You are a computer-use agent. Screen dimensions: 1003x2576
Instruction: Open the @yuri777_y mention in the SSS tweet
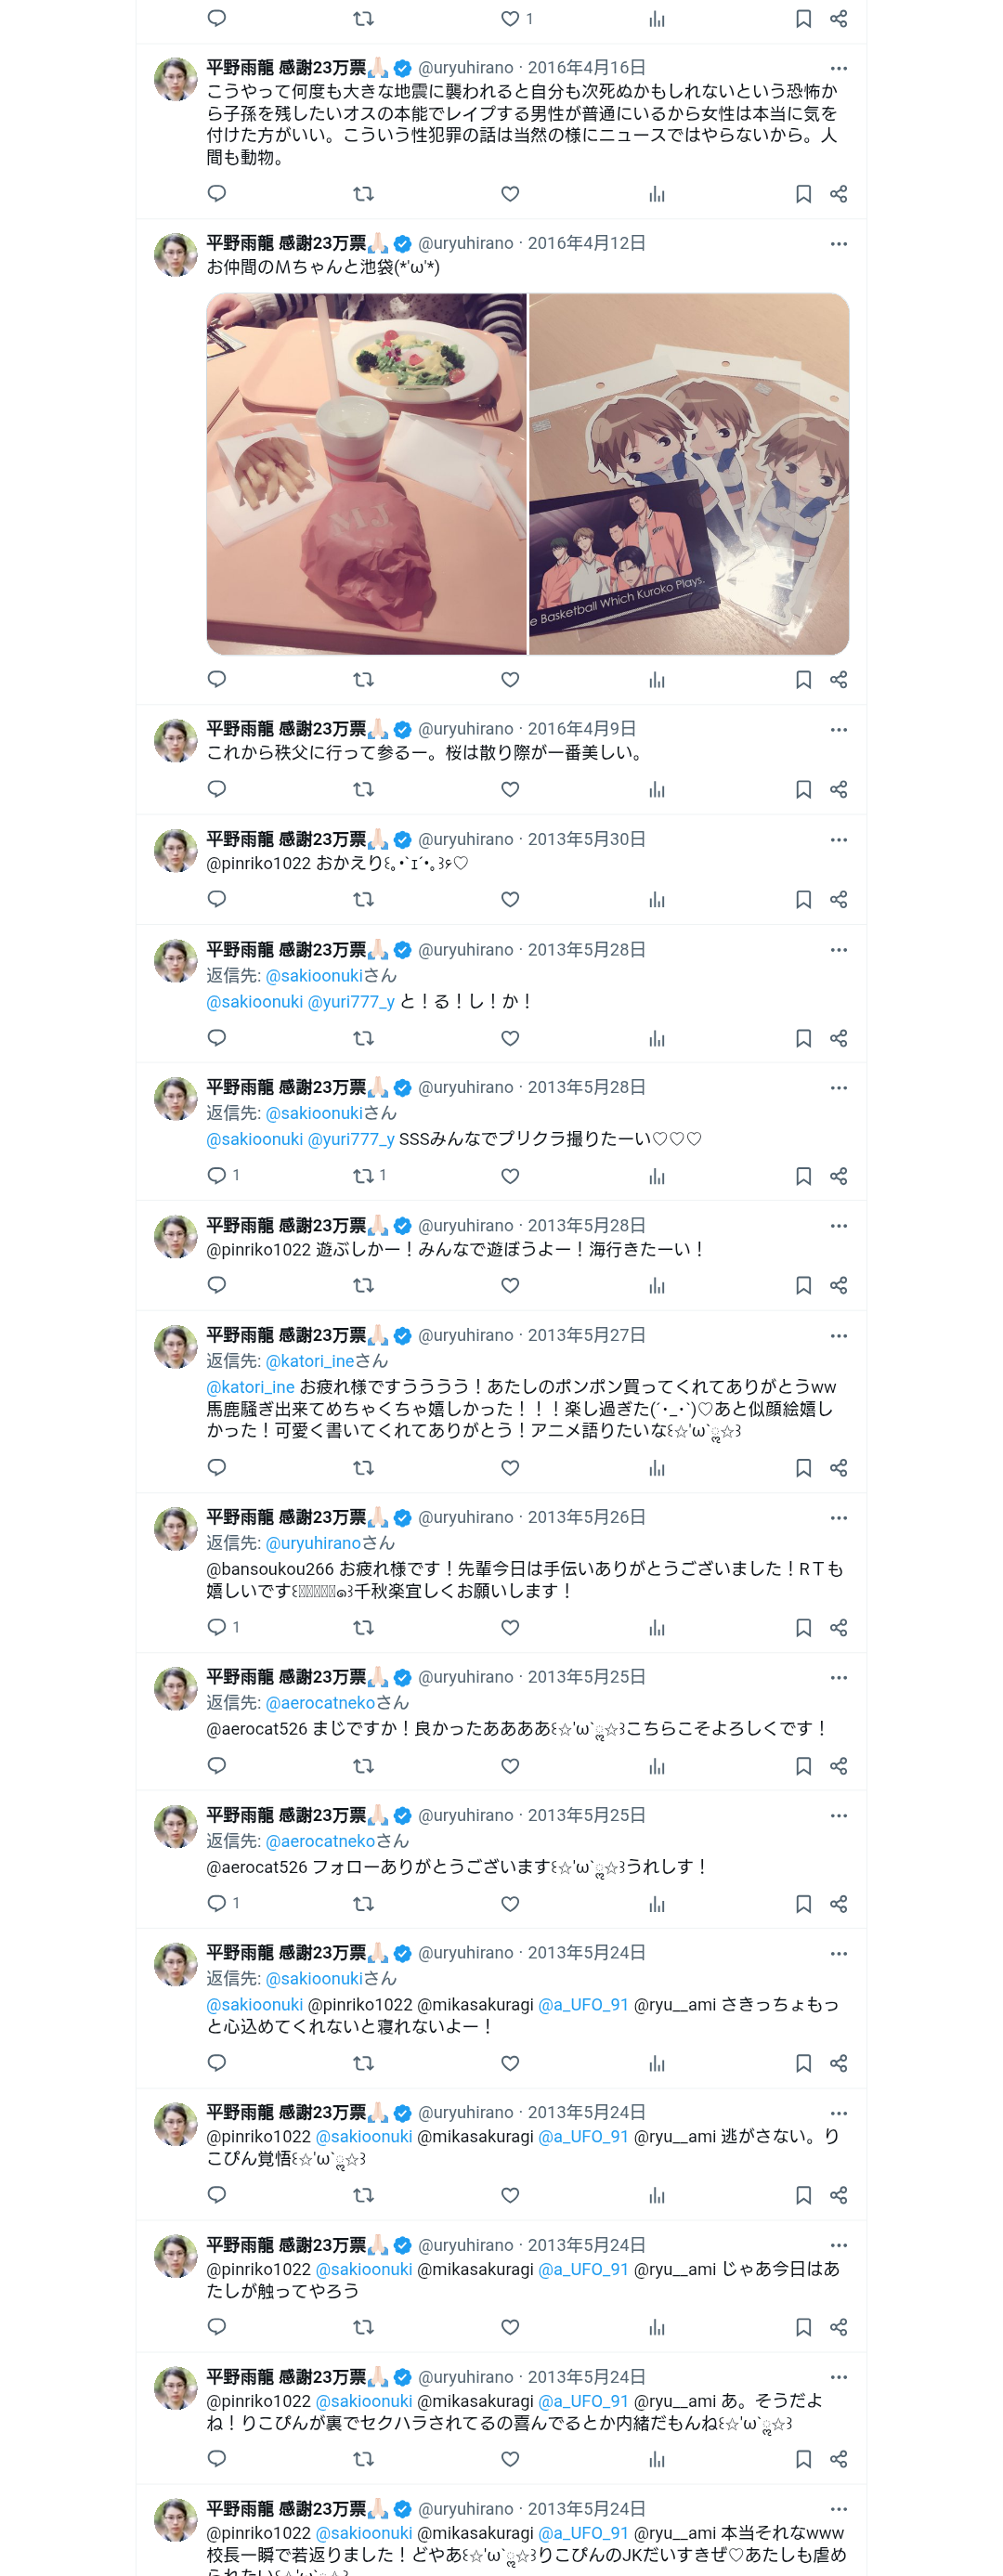[351, 1139]
